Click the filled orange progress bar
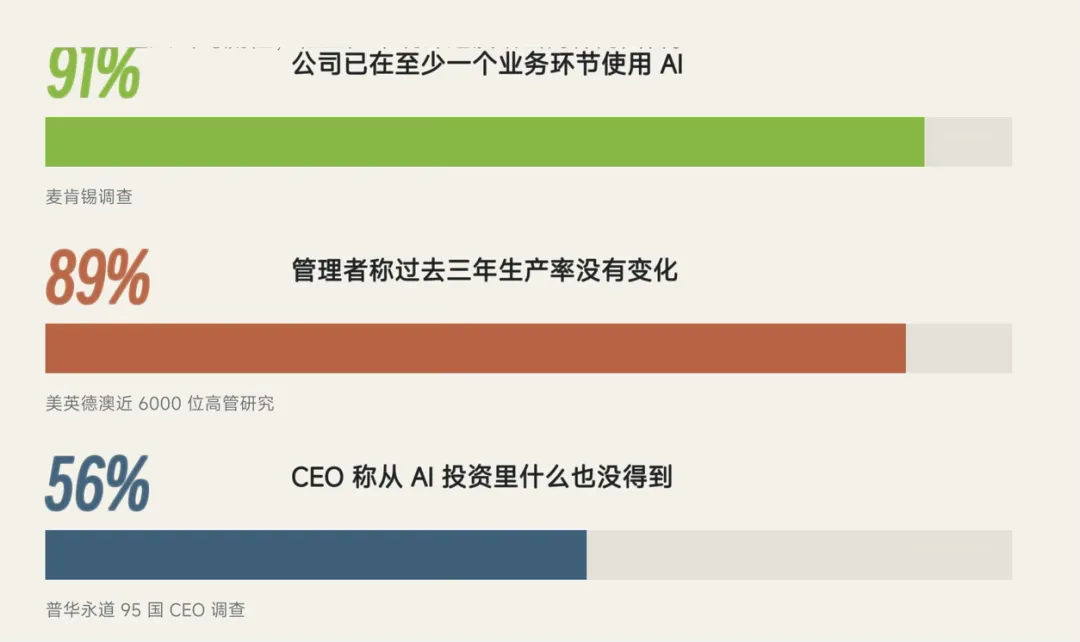Viewport: 1080px width, 642px height. [475, 349]
